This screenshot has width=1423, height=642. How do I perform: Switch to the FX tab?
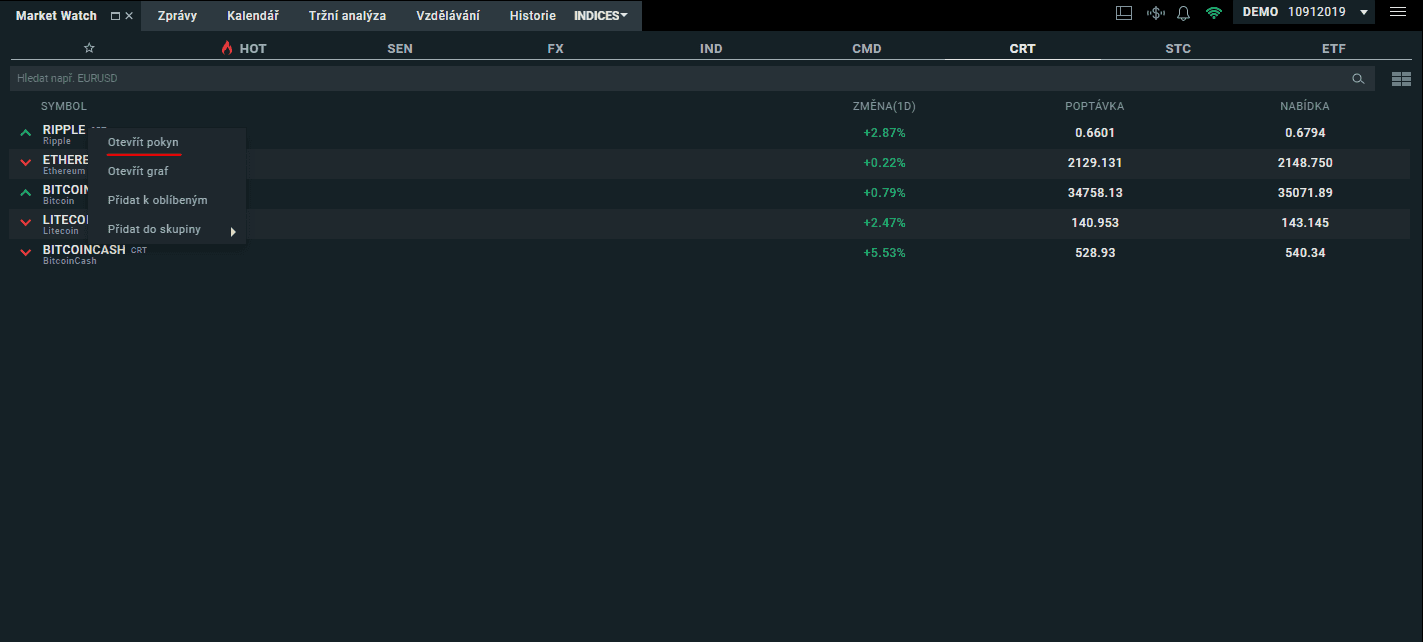click(556, 48)
